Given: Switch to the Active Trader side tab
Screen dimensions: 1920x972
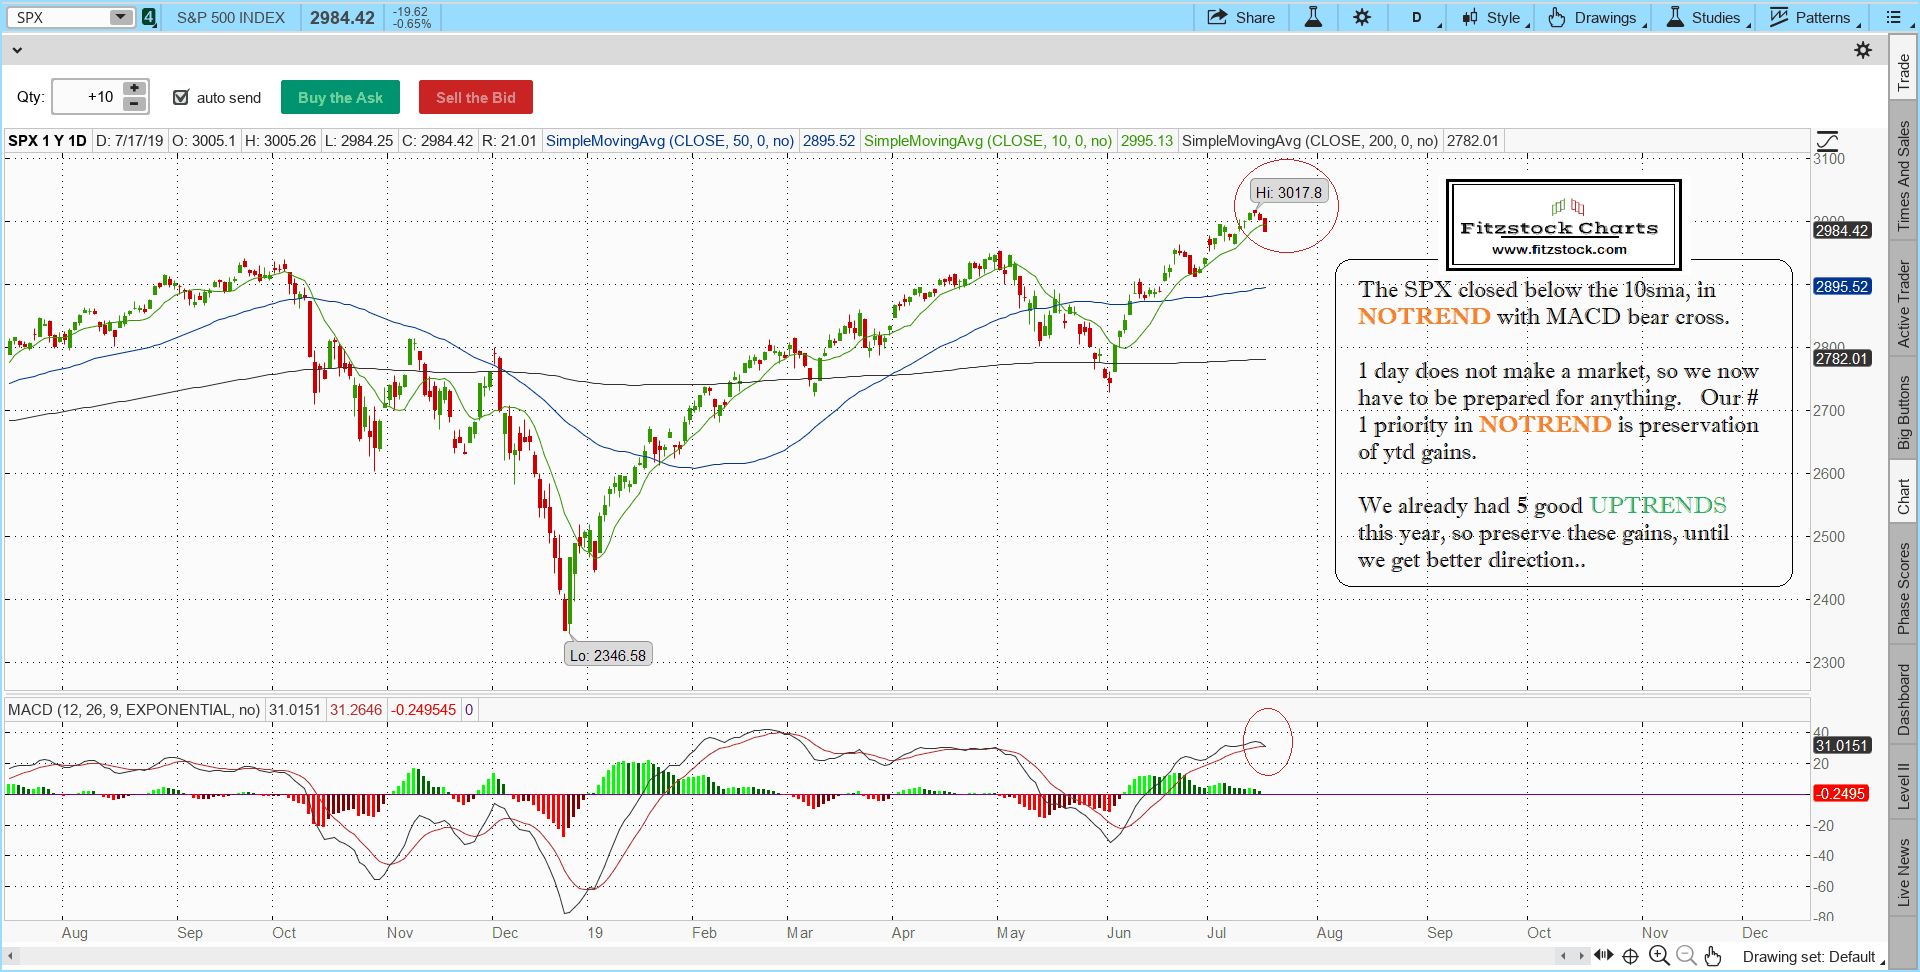Looking at the screenshot, I should (1904, 304).
